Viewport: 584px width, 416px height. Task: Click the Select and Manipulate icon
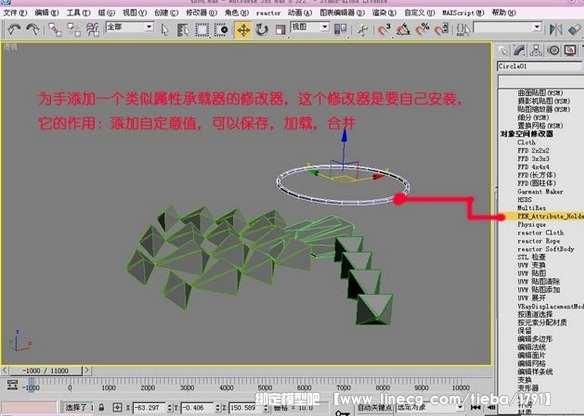[362, 30]
